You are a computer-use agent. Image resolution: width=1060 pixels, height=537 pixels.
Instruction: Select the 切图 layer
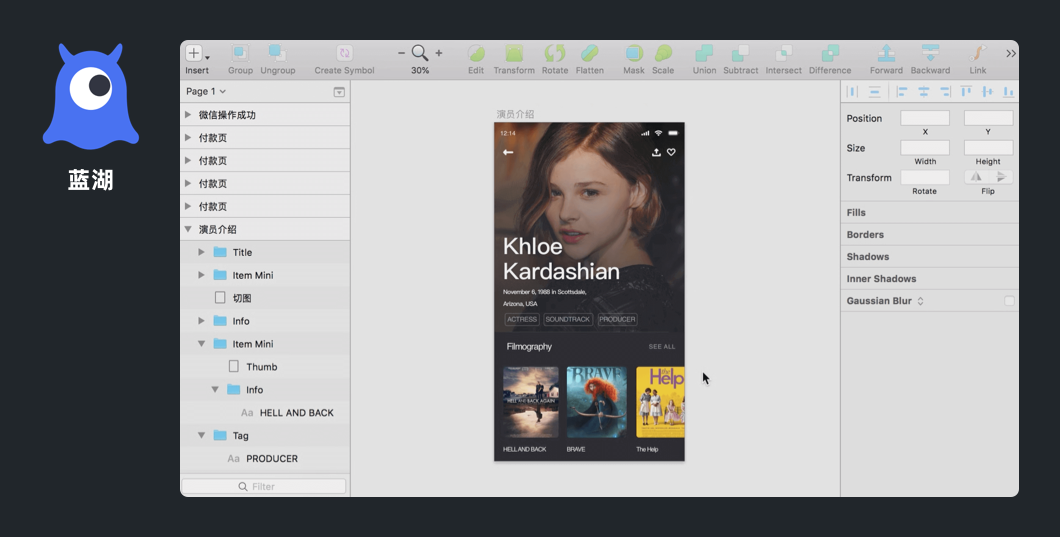pos(265,298)
